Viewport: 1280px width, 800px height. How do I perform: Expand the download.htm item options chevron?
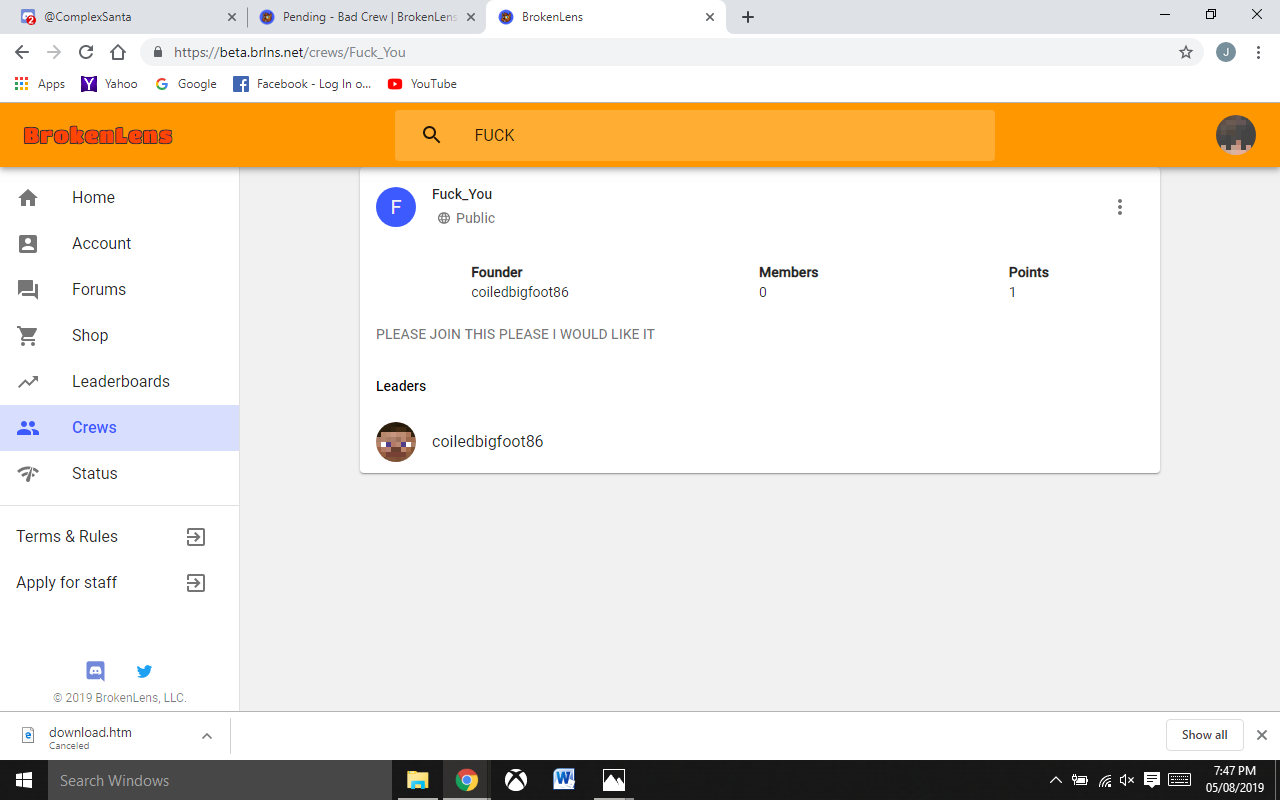207,736
